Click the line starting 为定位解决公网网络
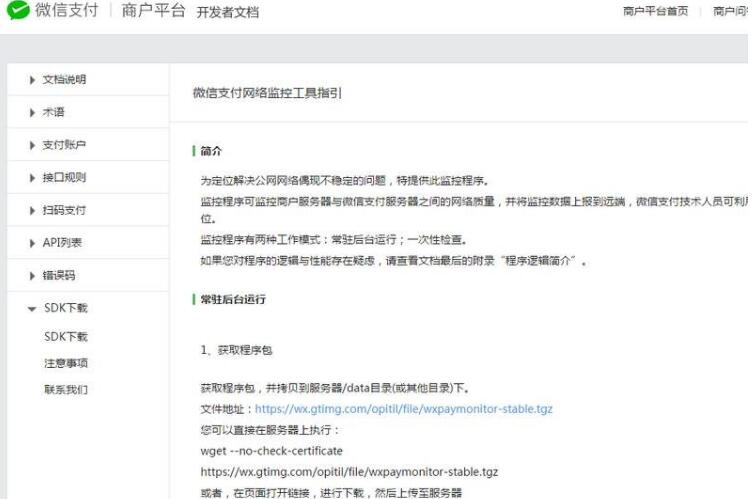Image resolution: width=752 pixels, height=499 pixels. coord(344,181)
